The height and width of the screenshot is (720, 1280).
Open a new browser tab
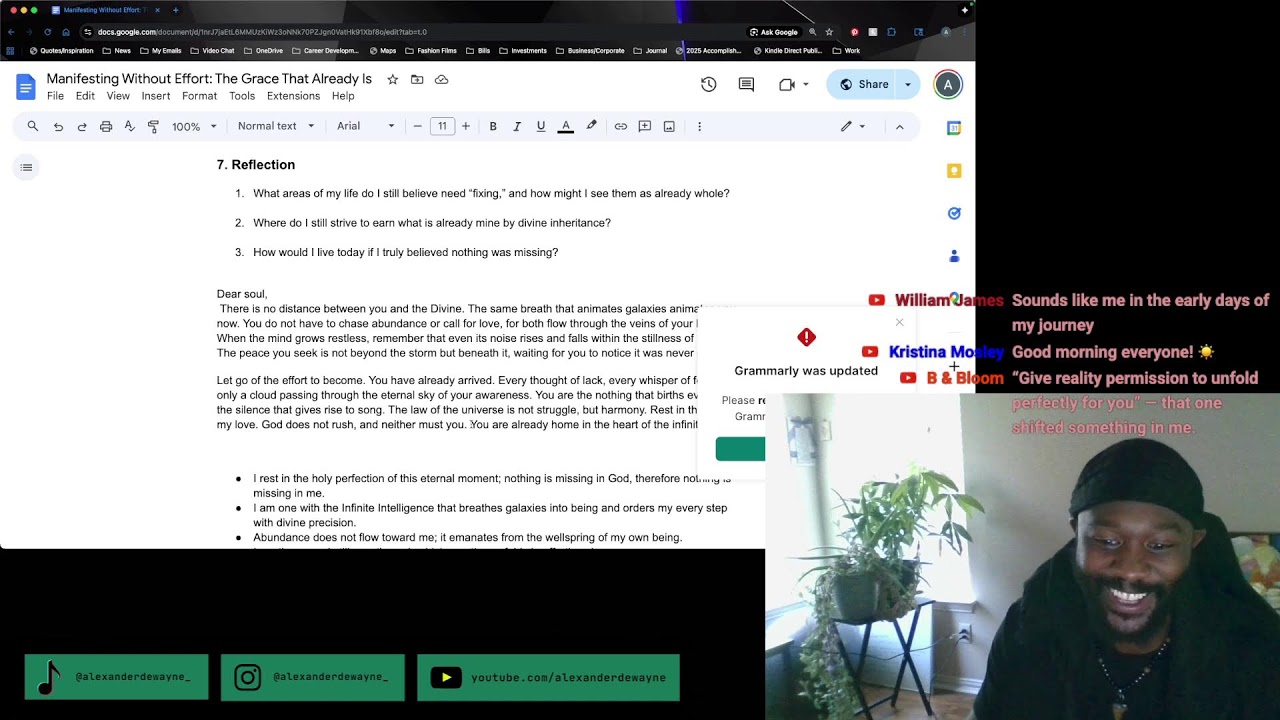pyautogui.click(x=176, y=10)
